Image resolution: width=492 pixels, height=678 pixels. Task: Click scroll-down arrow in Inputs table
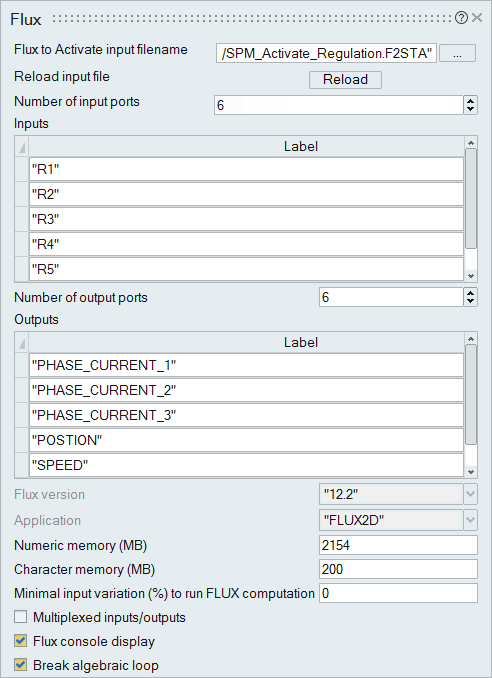click(471, 275)
